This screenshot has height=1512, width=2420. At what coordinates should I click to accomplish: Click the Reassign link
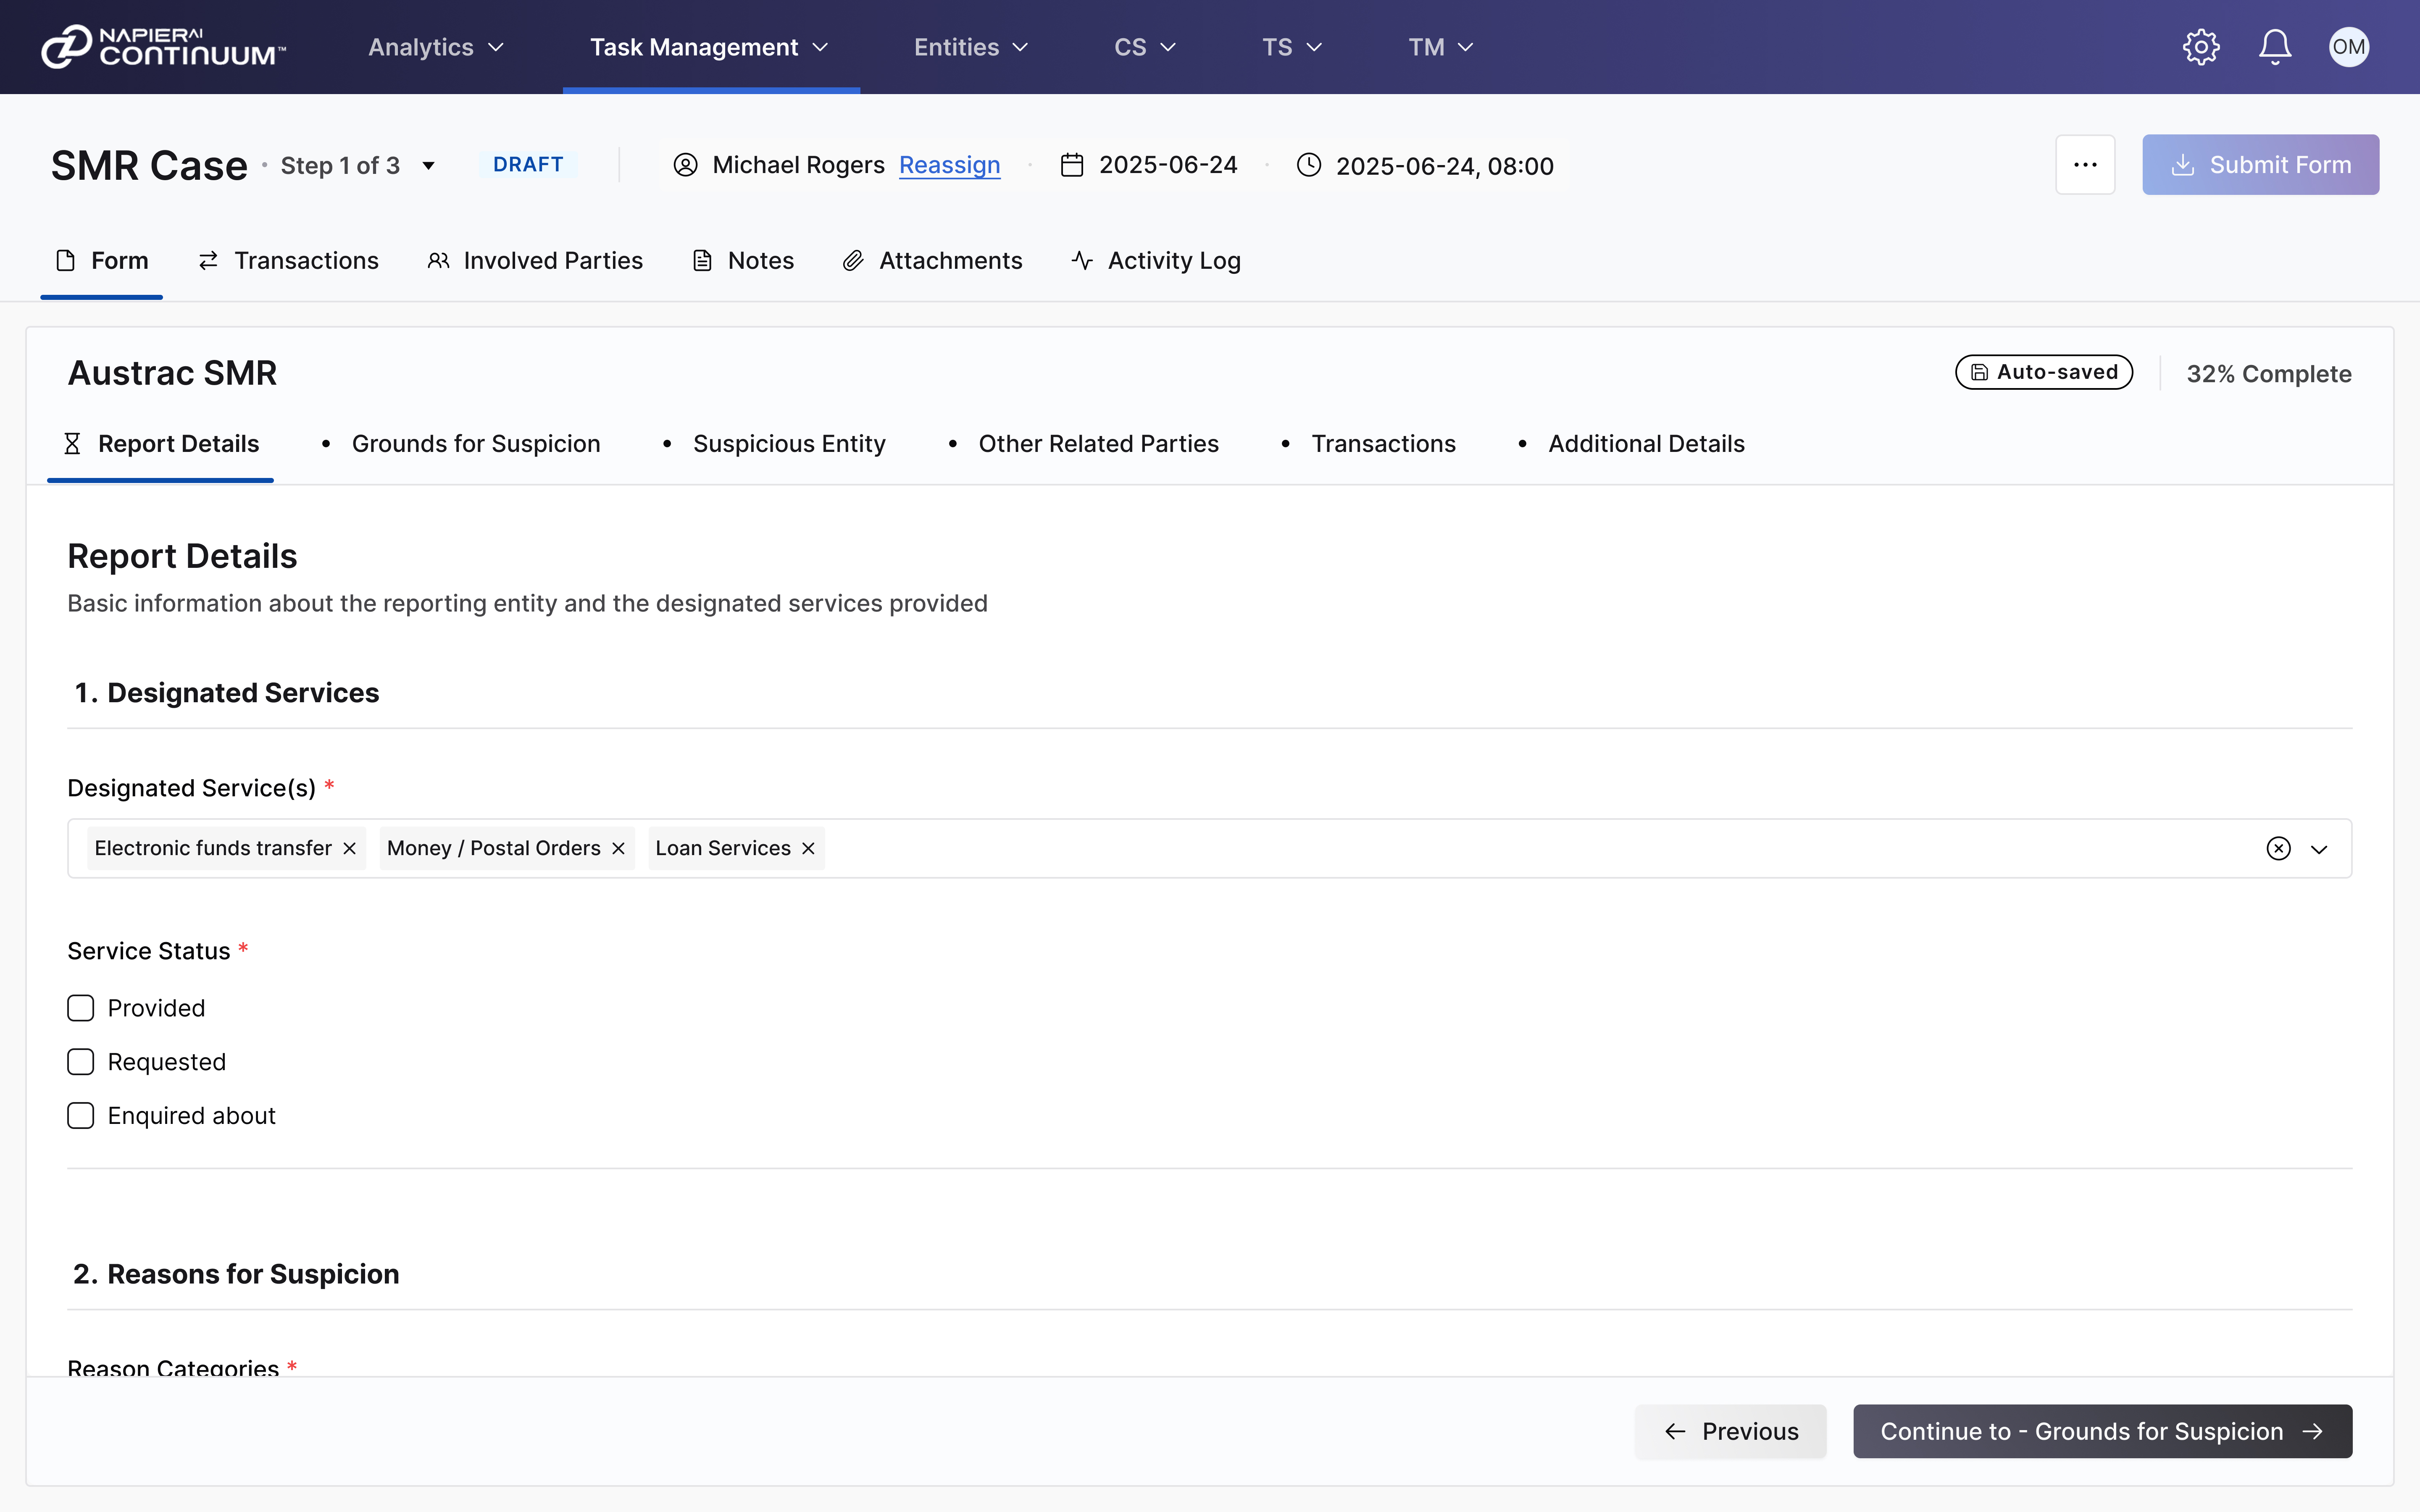(949, 165)
